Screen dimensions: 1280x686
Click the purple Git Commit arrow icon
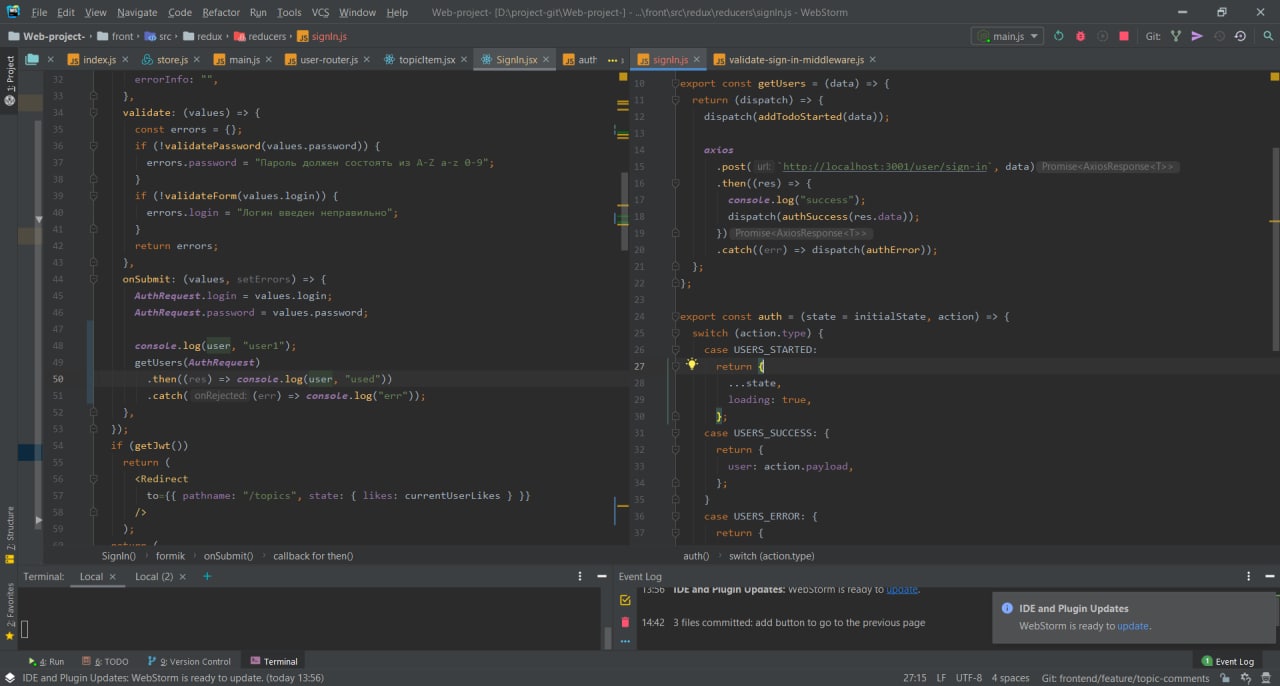coord(1197,36)
